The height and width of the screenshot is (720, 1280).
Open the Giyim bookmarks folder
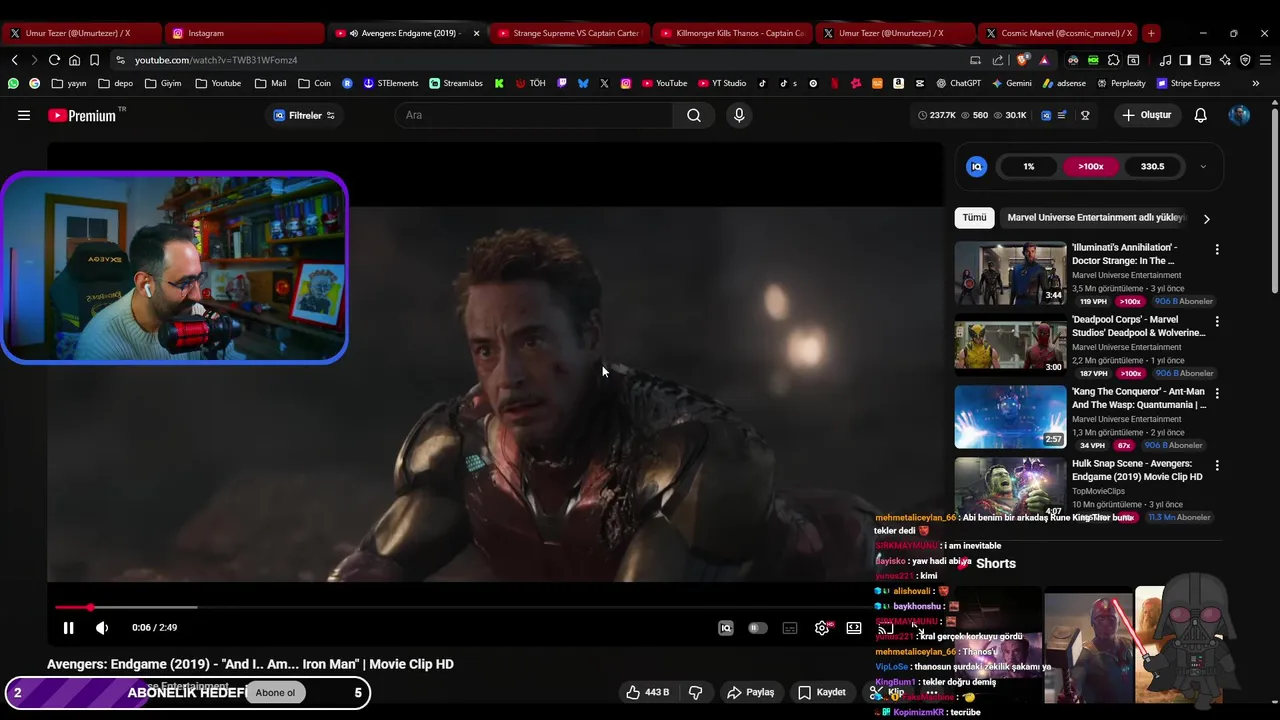point(163,83)
